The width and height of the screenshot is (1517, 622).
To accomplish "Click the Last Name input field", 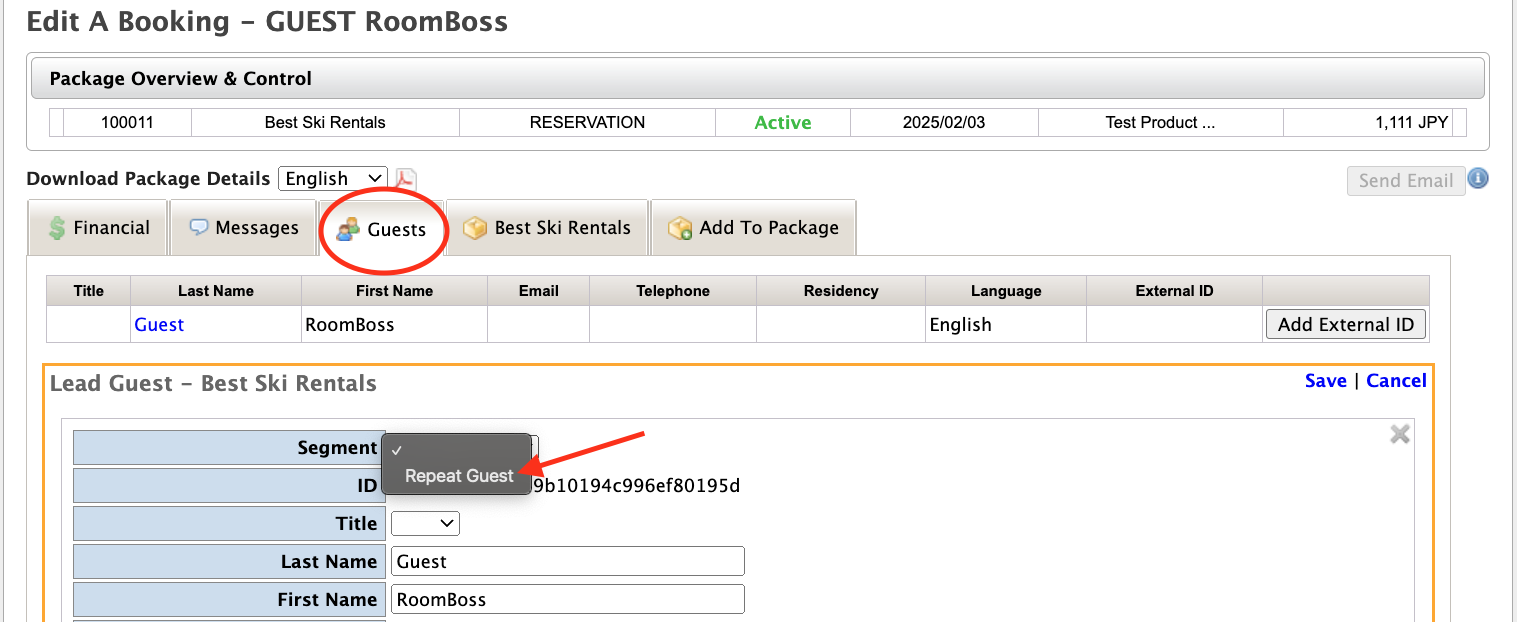I will click(x=567, y=561).
